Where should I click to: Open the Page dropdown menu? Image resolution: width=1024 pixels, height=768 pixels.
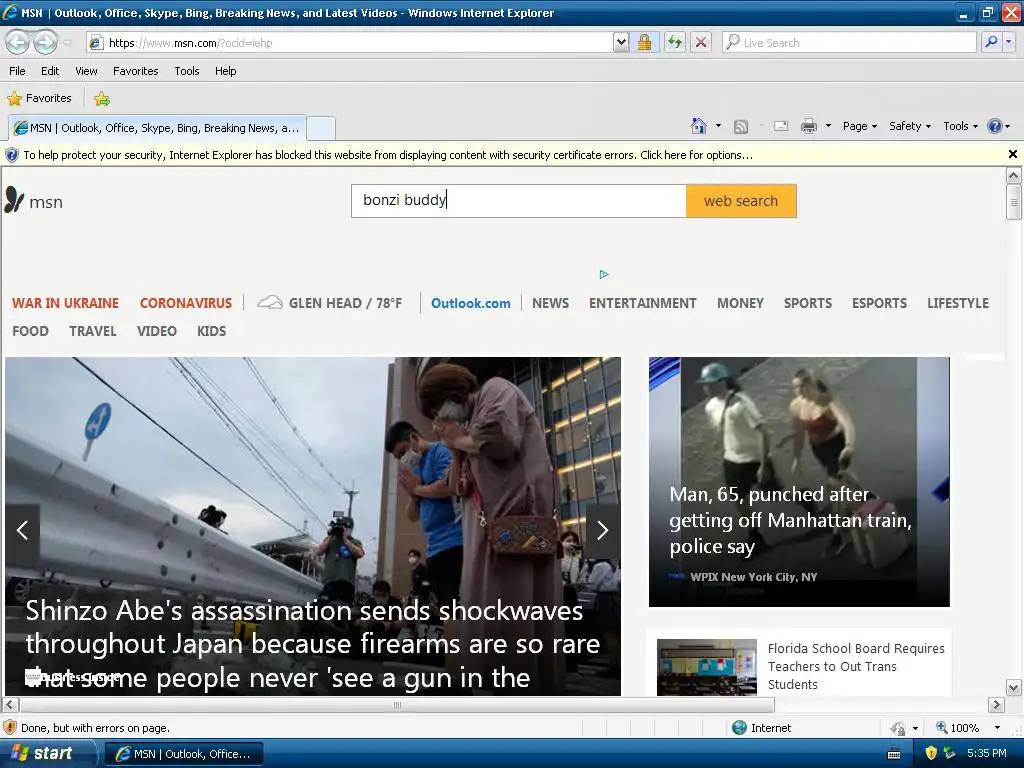pyautogui.click(x=859, y=126)
